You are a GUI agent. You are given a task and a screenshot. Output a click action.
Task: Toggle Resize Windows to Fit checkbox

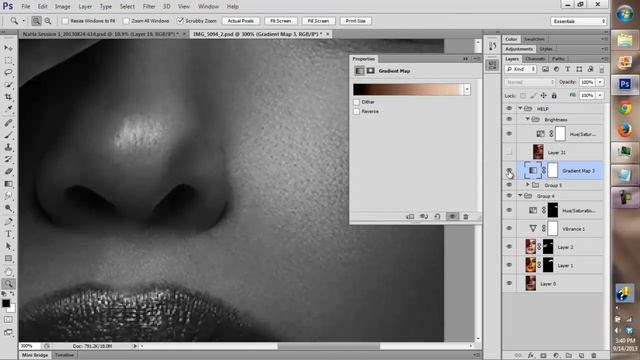click(65, 21)
